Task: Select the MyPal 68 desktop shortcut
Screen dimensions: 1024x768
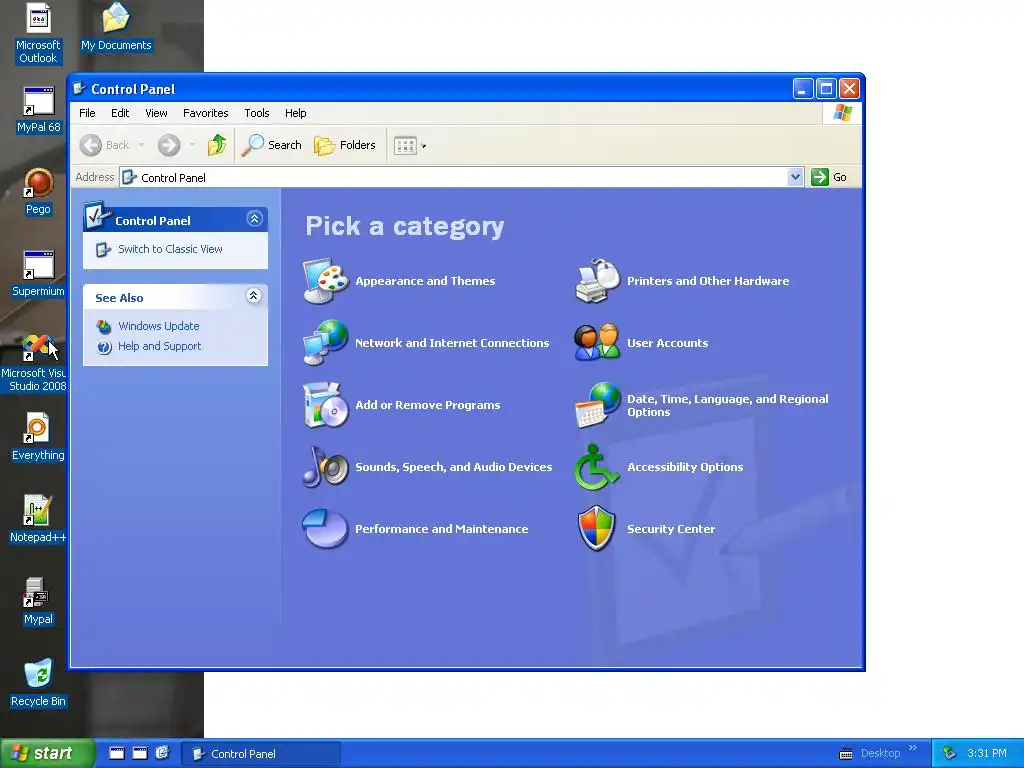Action: (x=38, y=109)
